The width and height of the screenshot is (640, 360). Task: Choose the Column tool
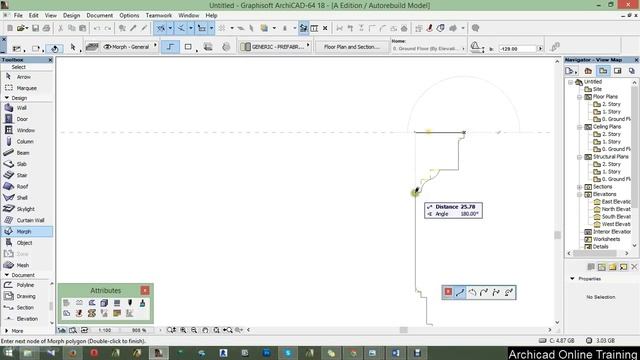[x=27, y=142]
